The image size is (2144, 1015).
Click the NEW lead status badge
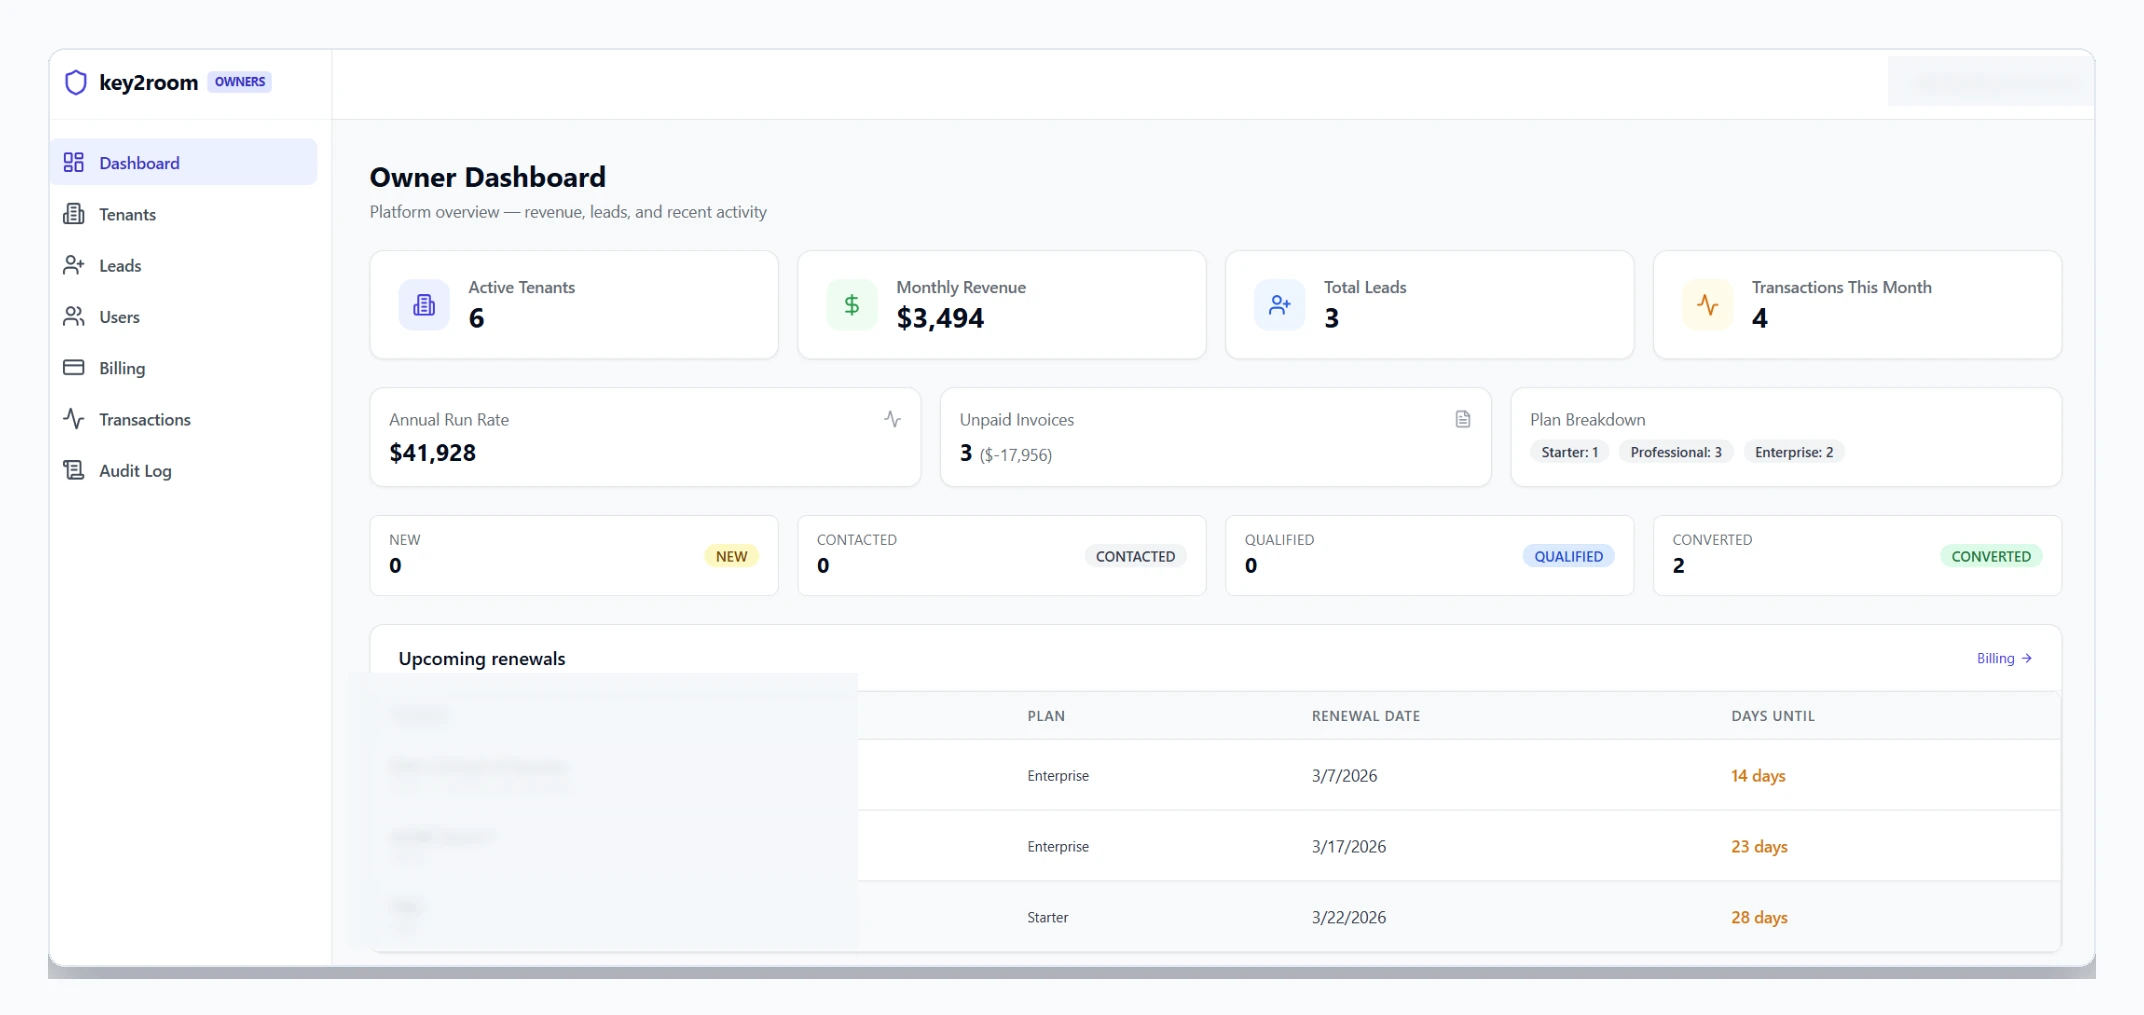pos(732,556)
